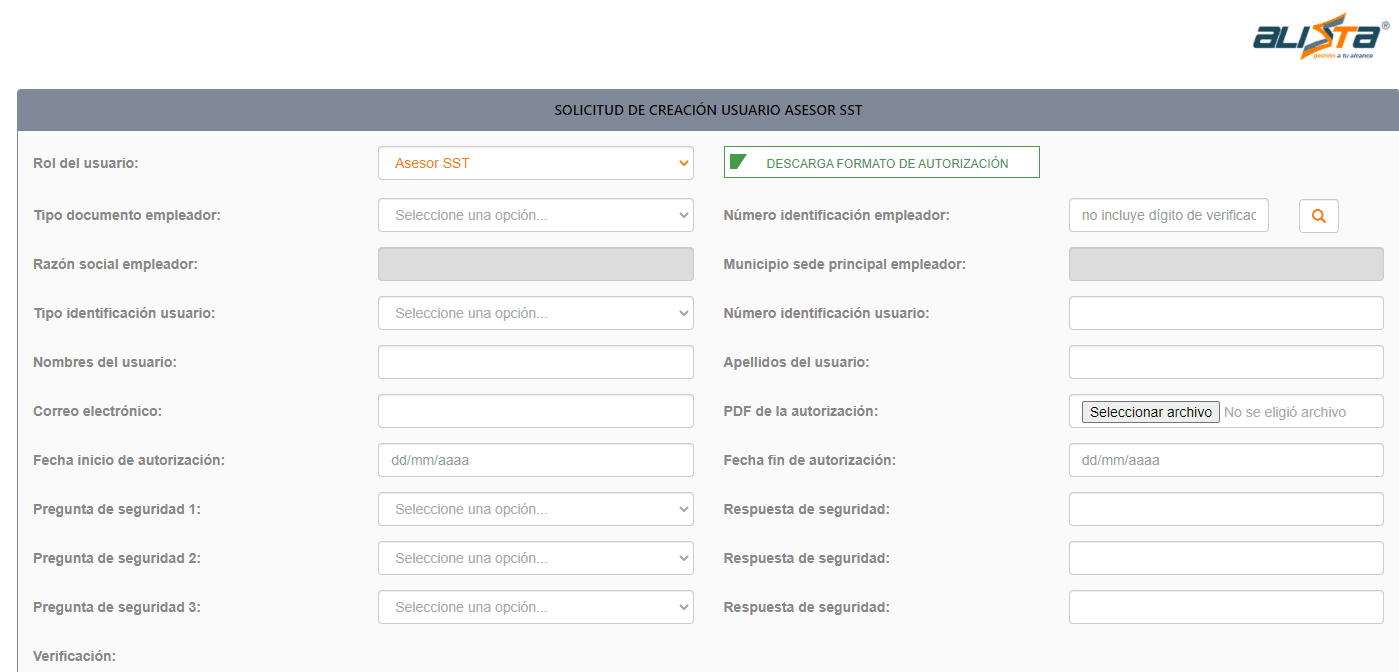This screenshot has height=672, width=1399.
Task: Click the 'Pregunta de seguridad 2:' label
Action: [117, 558]
